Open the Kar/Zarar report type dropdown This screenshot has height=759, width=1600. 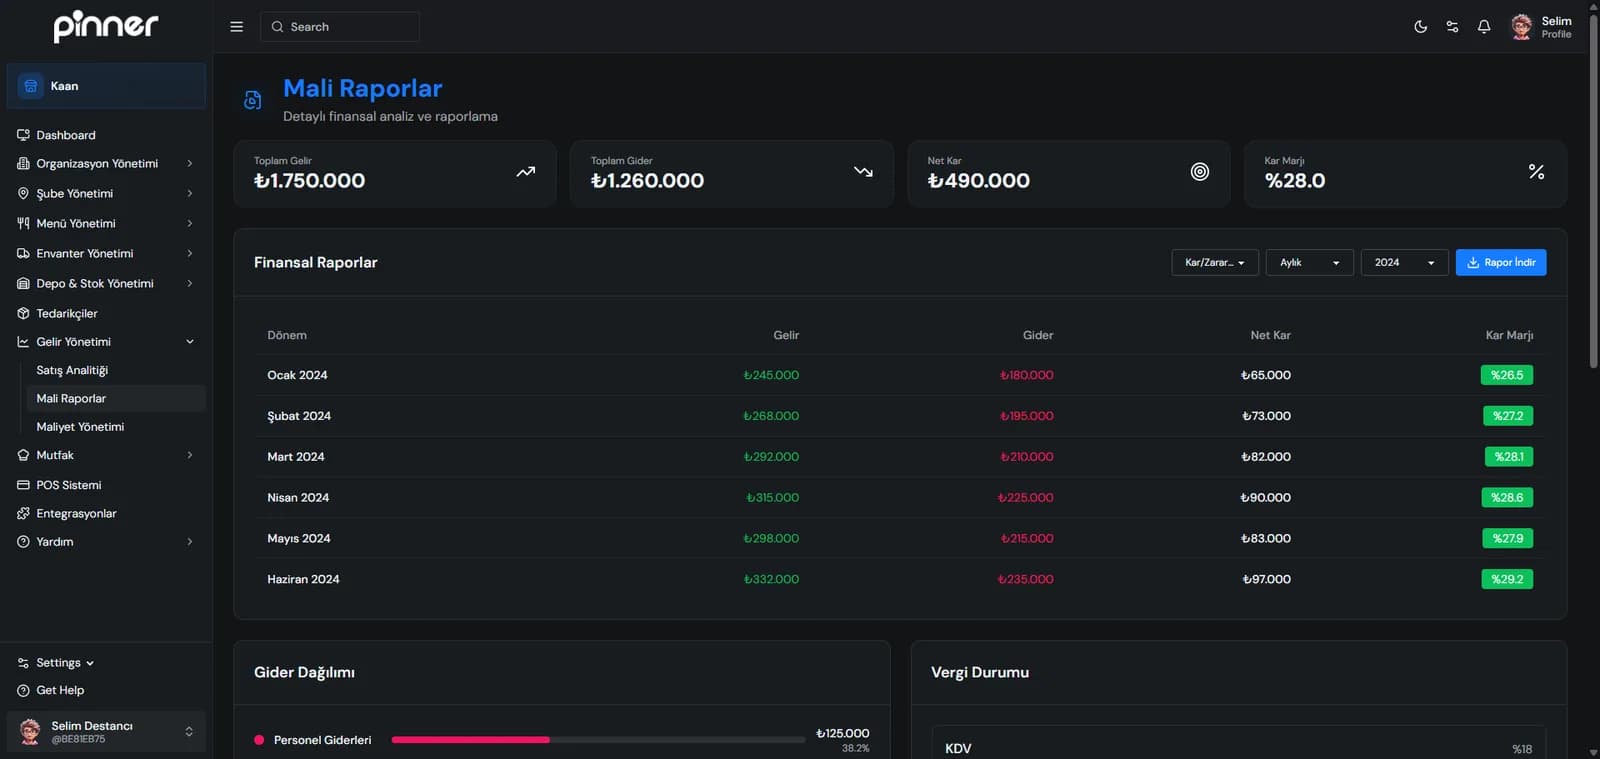[1214, 263]
